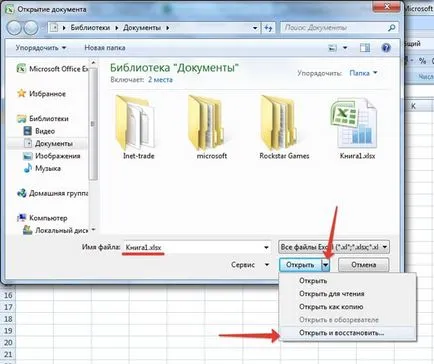Viewport: 434px width, 364px height.
Task: Click the Новая папка button
Action: (x=105, y=48)
